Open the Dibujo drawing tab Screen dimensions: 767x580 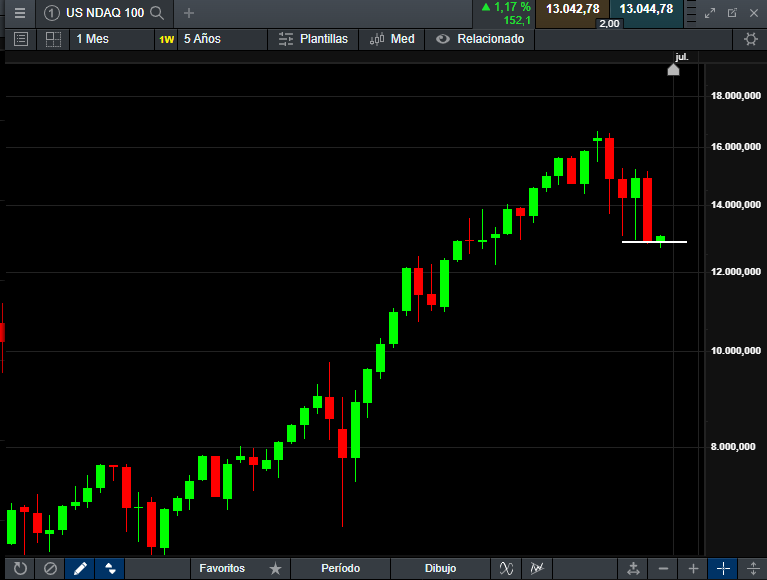[x=440, y=568]
